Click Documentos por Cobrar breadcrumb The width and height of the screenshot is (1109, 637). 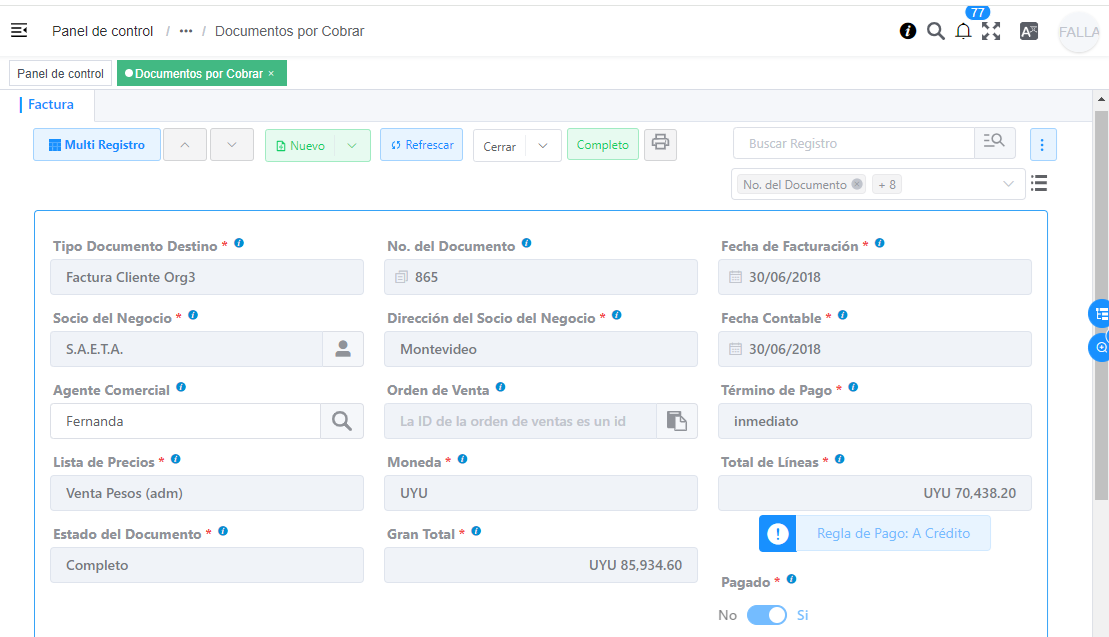289,31
